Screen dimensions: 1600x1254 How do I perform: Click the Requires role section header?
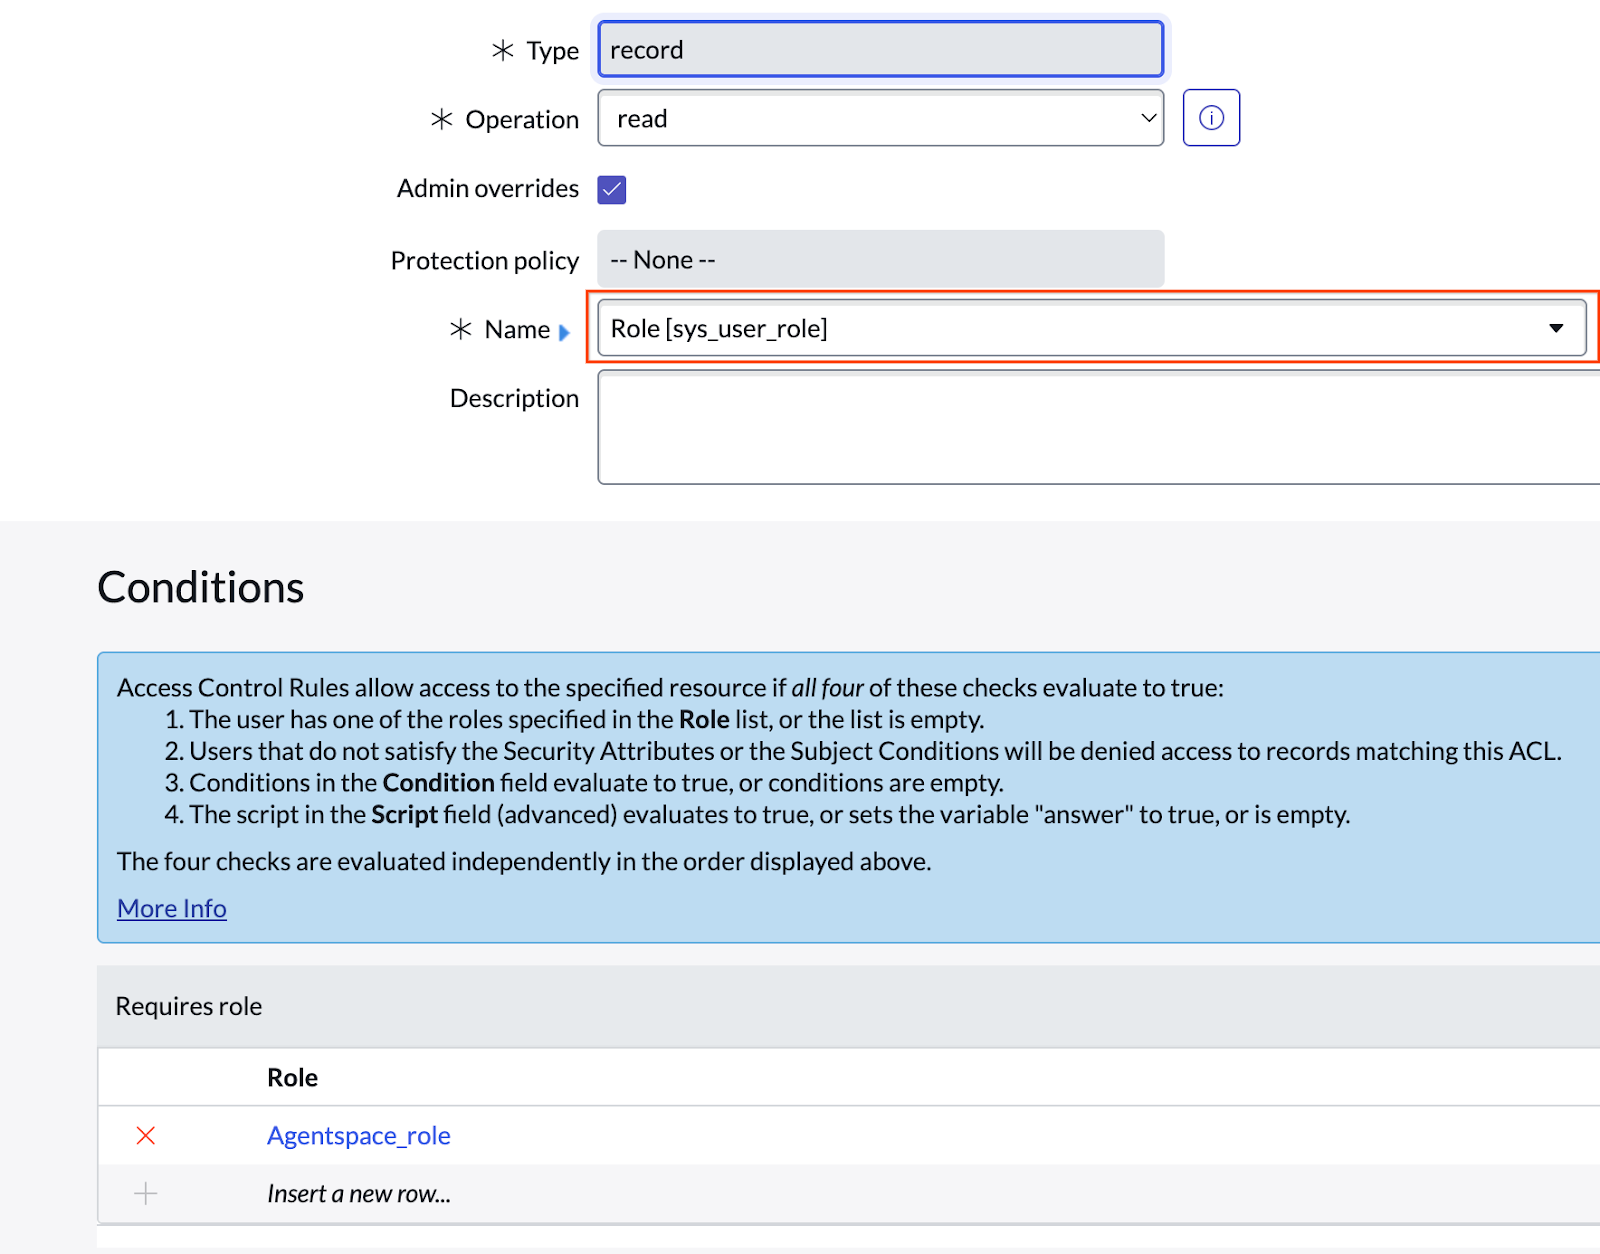(189, 1006)
